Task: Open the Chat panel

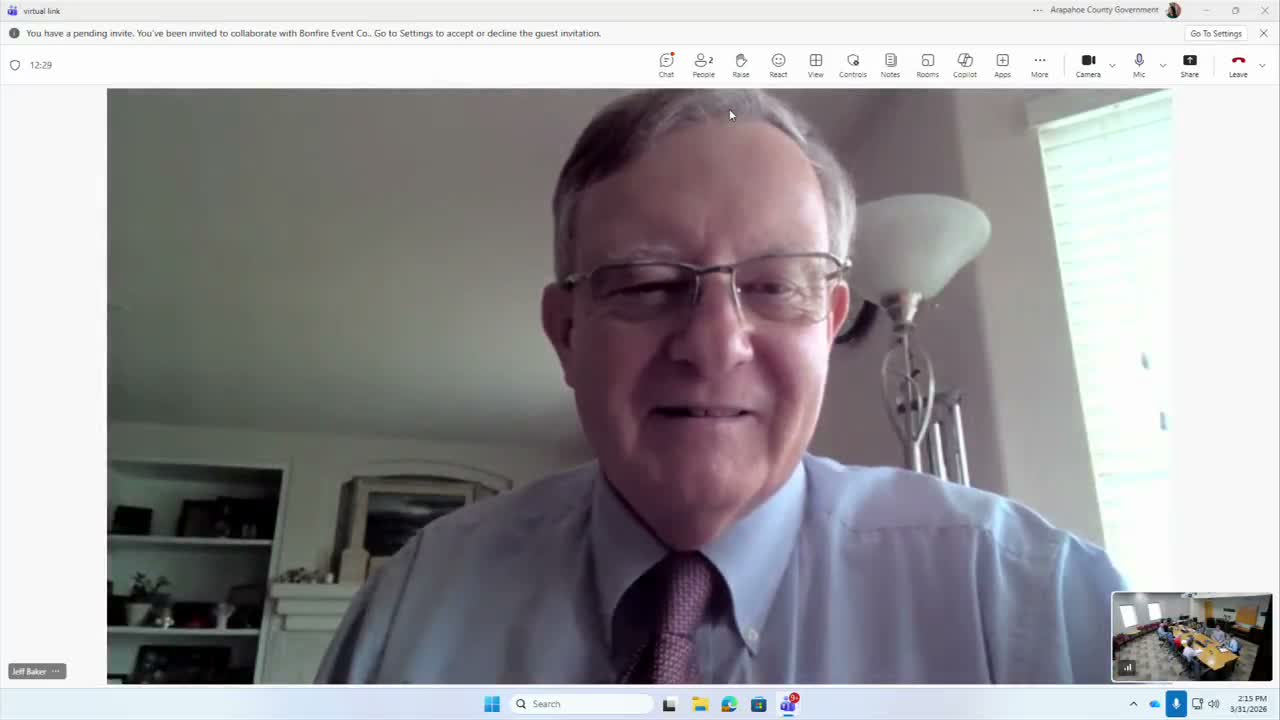Action: pyautogui.click(x=666, y=65)
